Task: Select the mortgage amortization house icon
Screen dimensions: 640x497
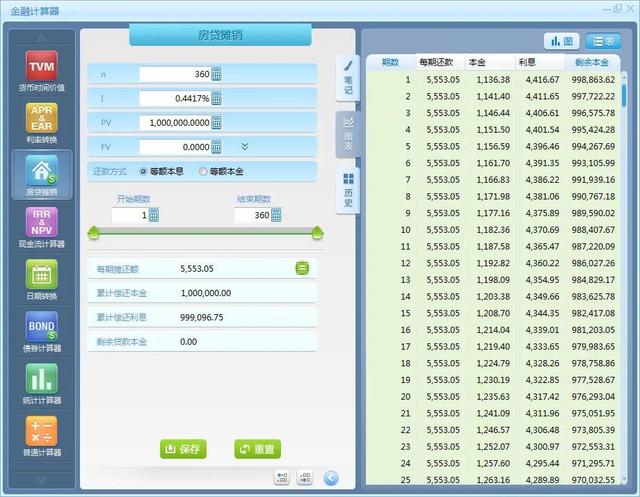Action: click(x=42, y=170)
